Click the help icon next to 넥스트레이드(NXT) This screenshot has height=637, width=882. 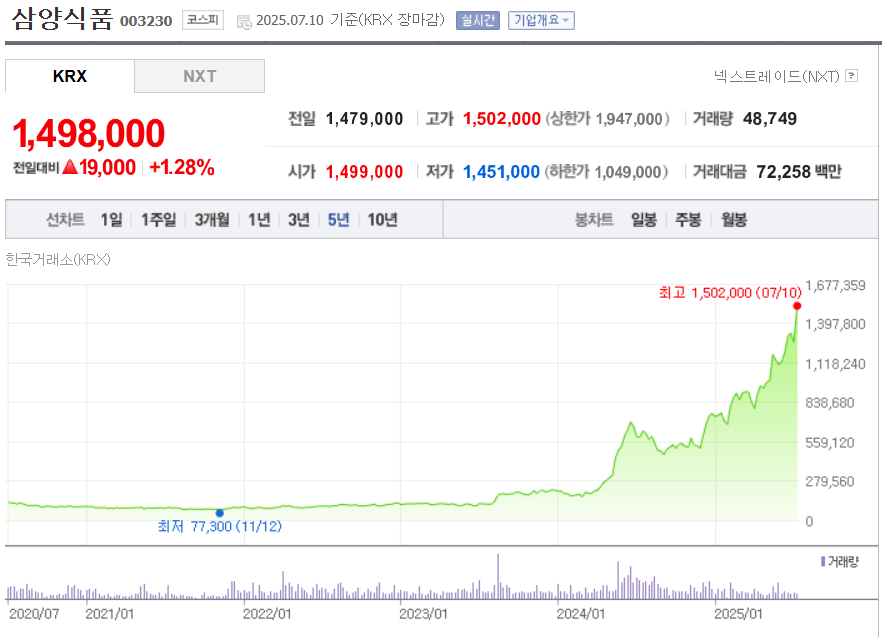[851, 76]
